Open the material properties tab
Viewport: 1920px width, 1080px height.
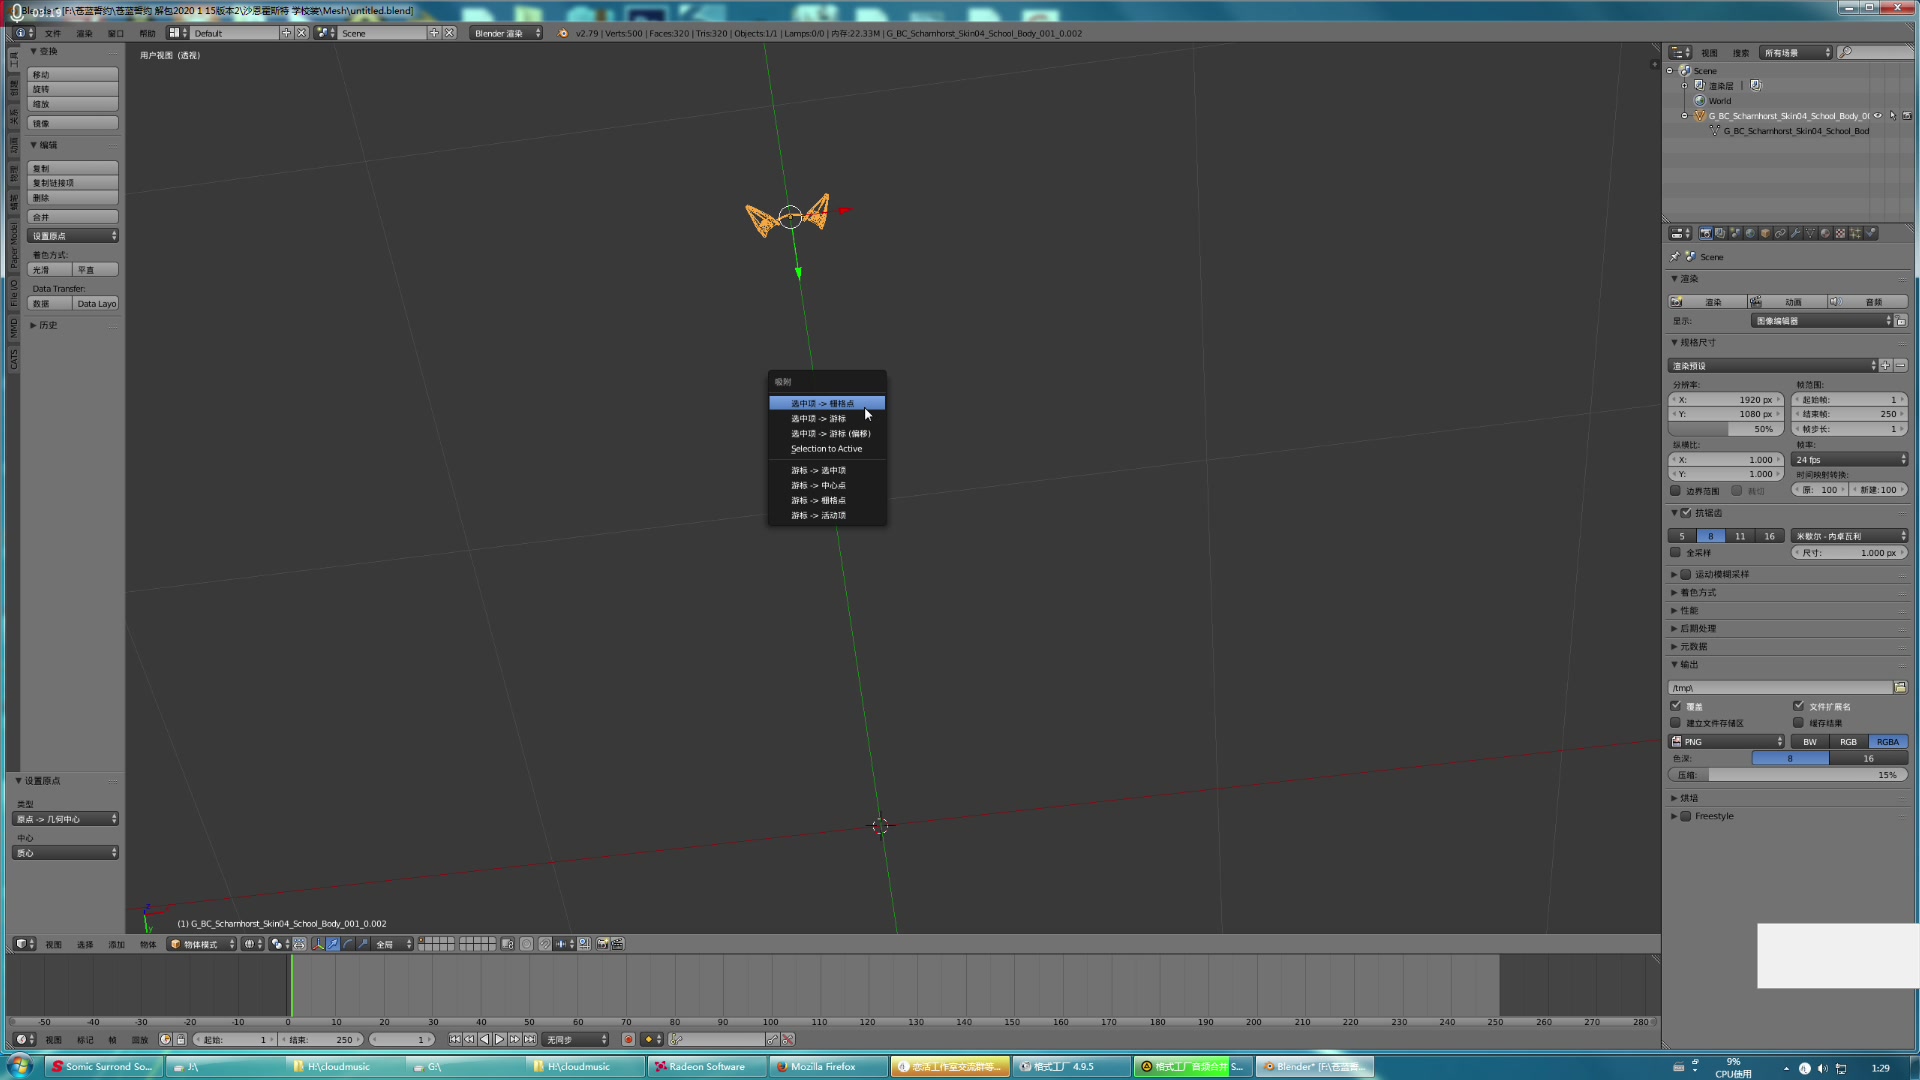(x=1825, y=233)
